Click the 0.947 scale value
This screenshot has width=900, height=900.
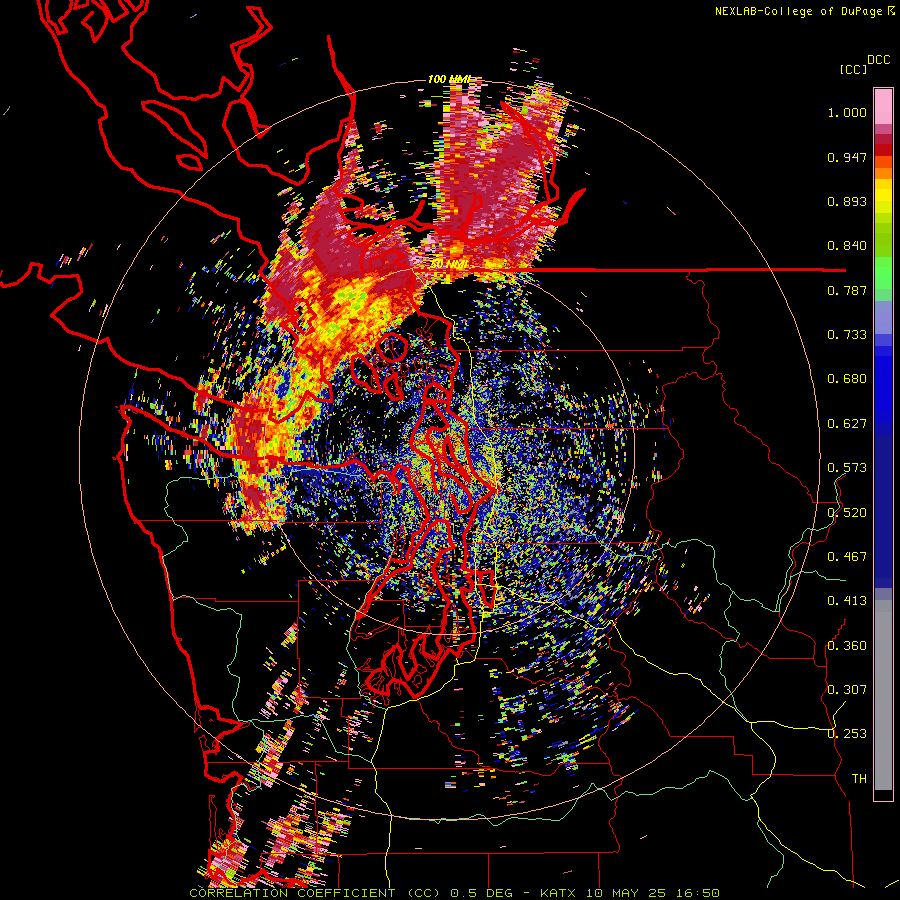pyautogui.click(x=847, y=157)
